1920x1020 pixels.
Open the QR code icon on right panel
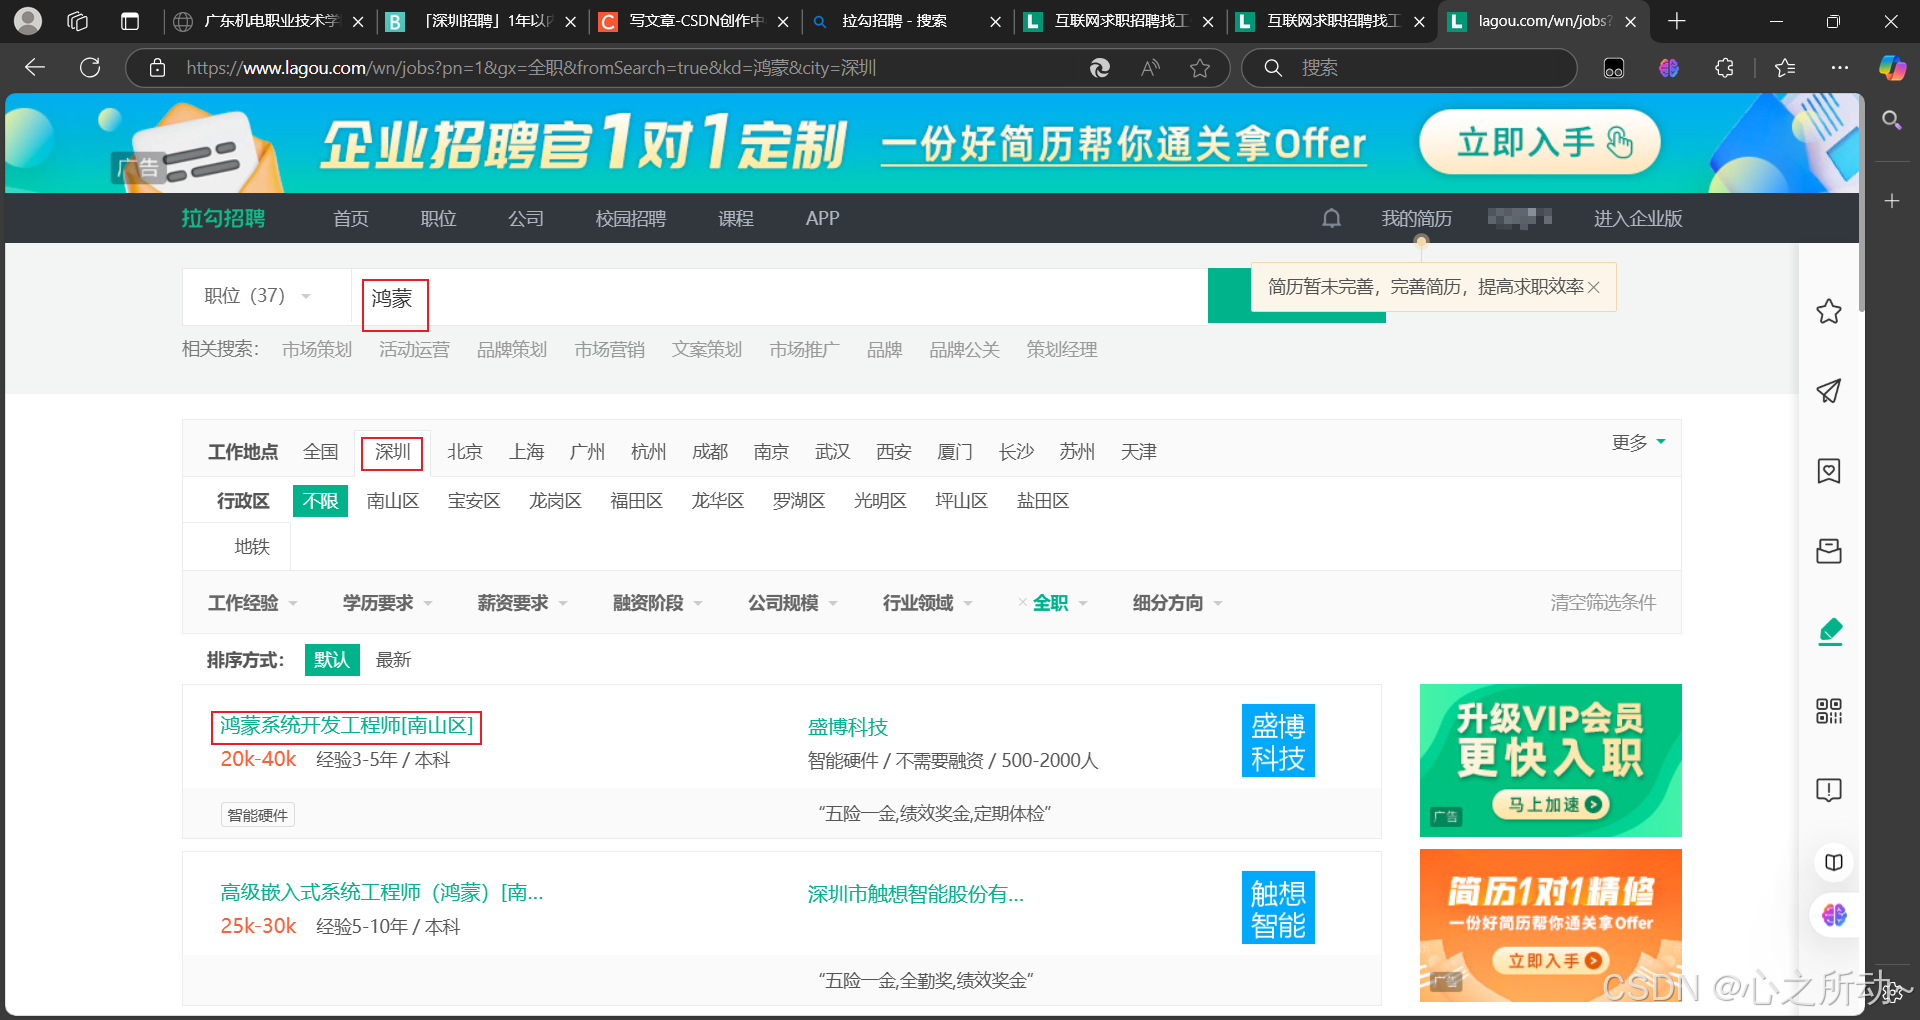[x=1829, y=711]
